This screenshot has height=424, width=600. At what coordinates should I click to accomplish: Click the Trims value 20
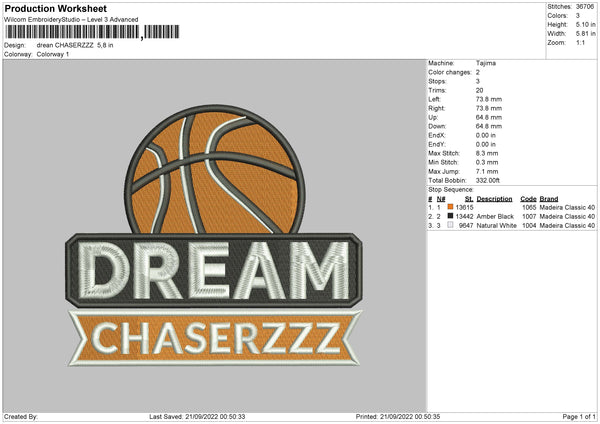479,90
